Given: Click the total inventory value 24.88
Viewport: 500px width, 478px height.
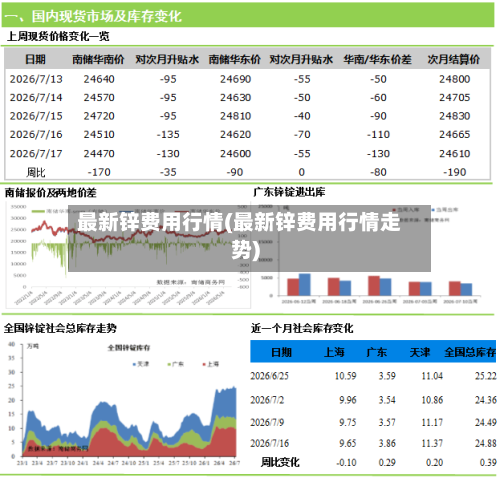Looking at the screenshot, I should [486, 443].
